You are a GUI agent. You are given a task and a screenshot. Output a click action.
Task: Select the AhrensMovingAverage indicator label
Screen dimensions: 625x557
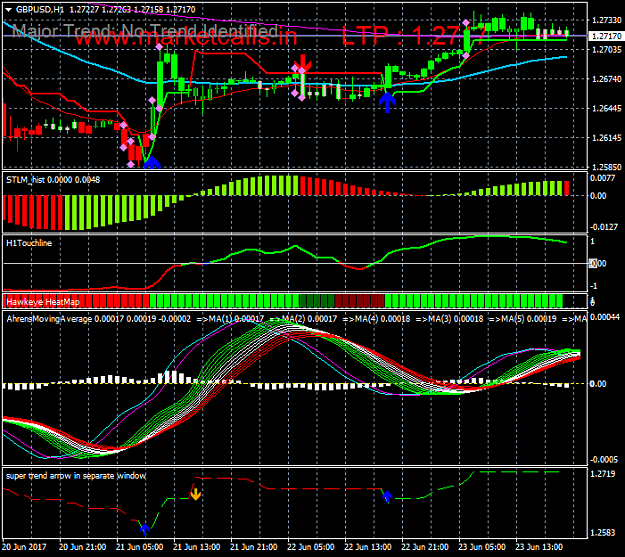coord(49,319)
